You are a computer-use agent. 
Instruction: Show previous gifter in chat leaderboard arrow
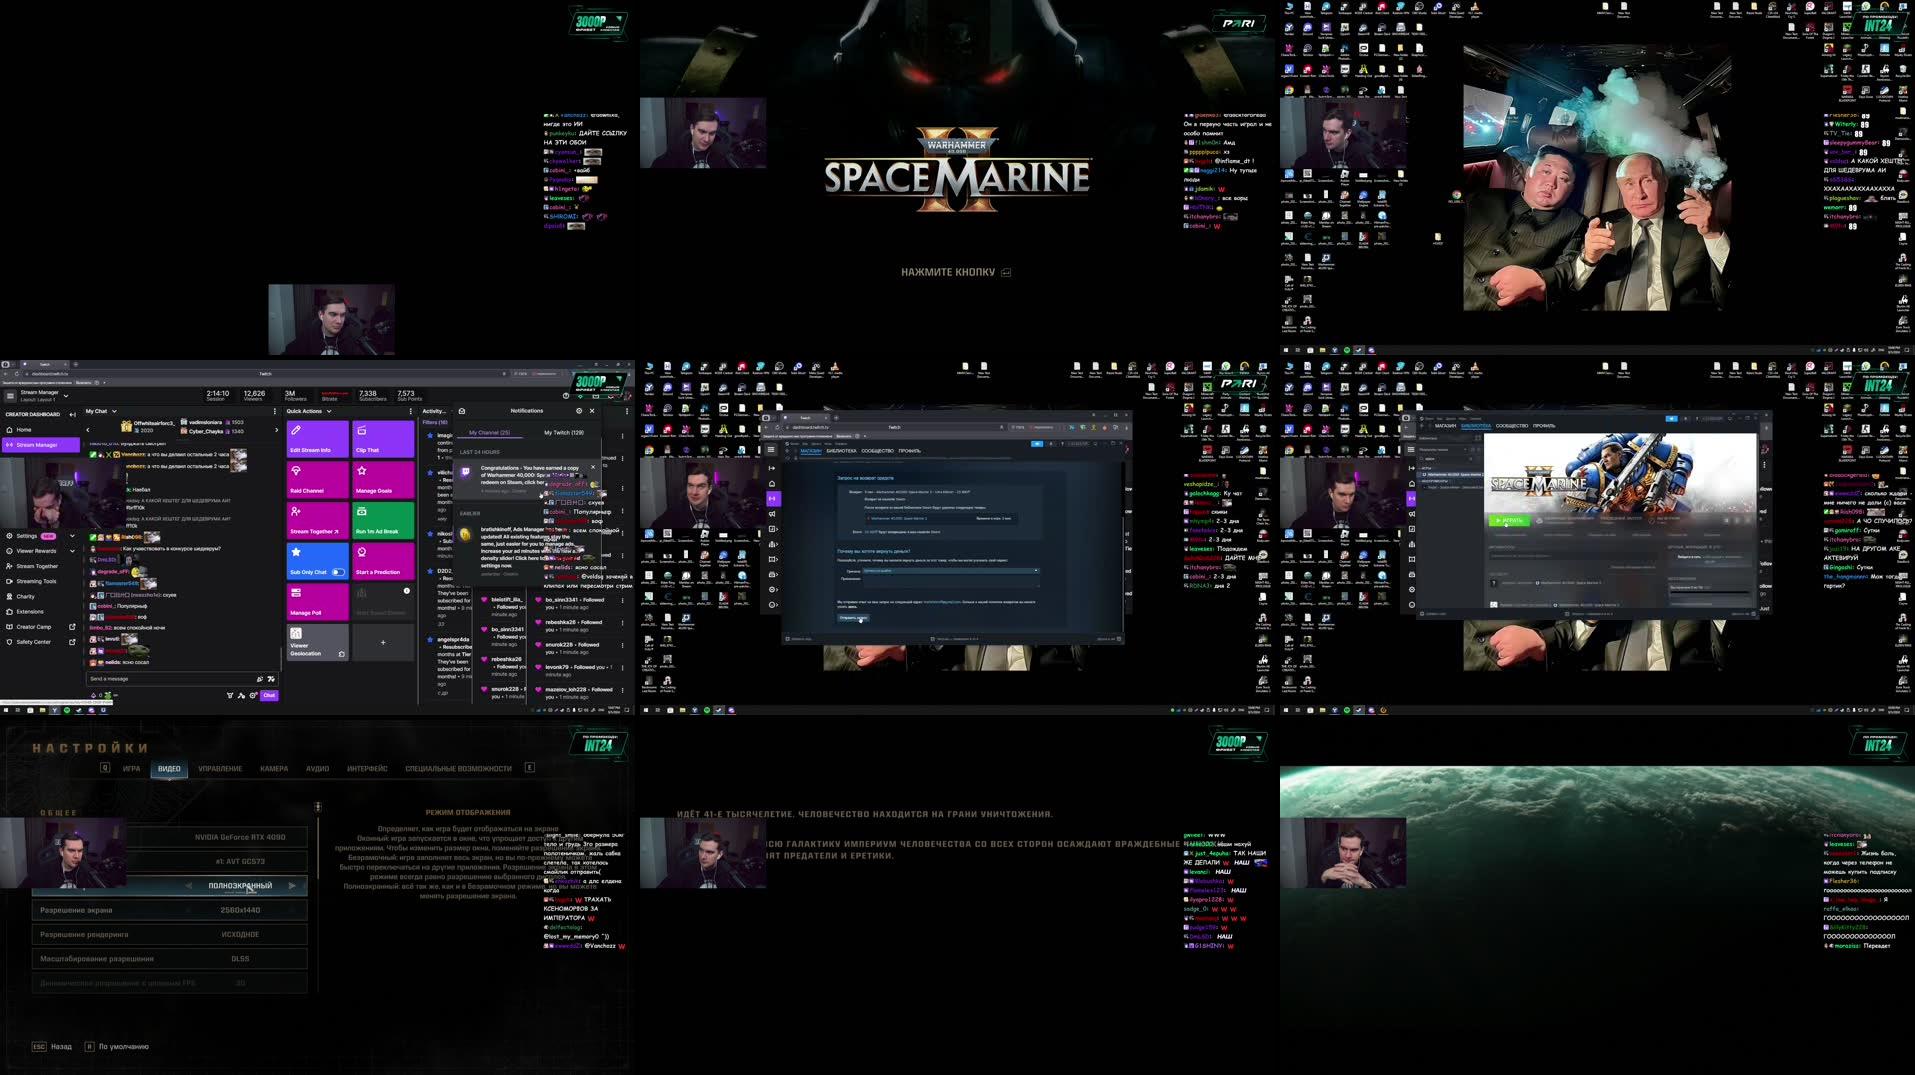coord(88,430)
